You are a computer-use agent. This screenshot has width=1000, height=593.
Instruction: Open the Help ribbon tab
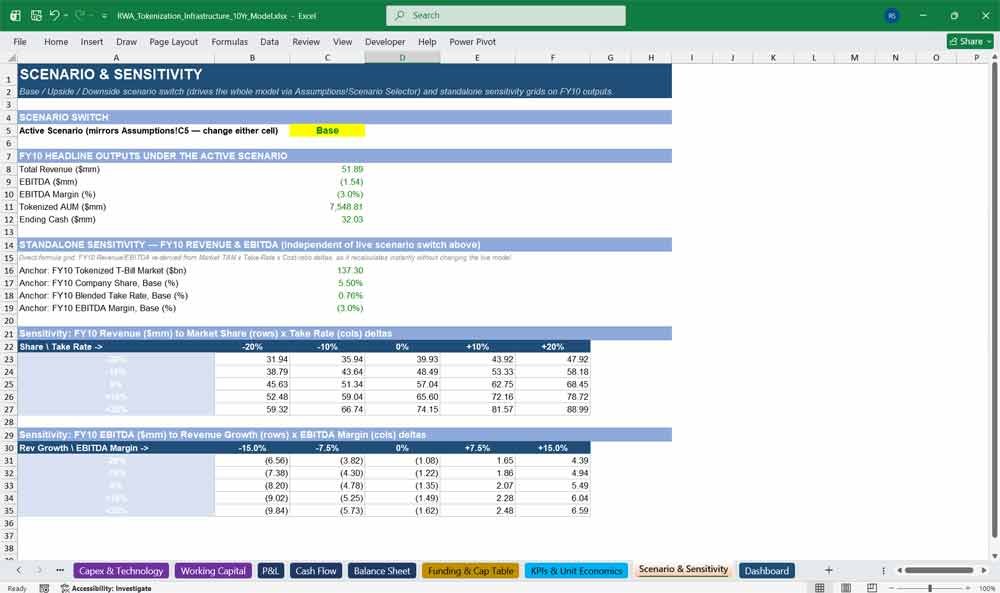click(x=427, y=41)
